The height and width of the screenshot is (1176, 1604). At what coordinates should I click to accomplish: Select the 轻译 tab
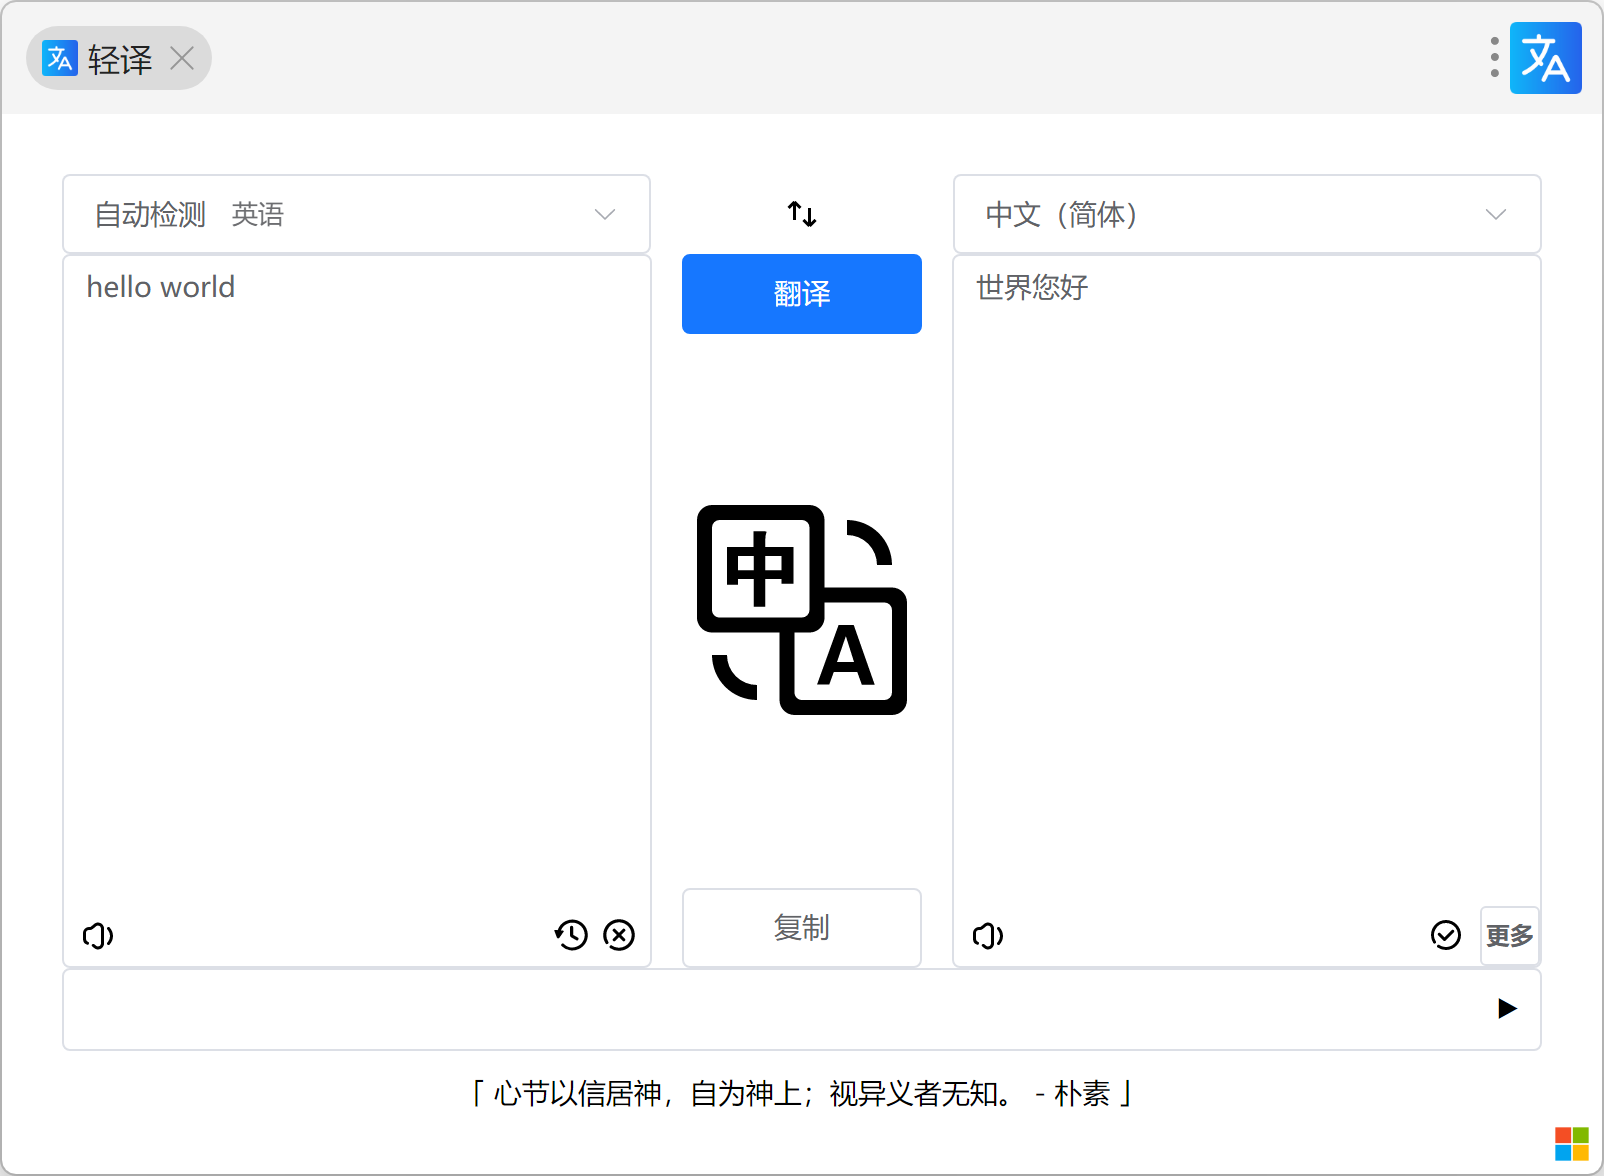tap(119, 59)
